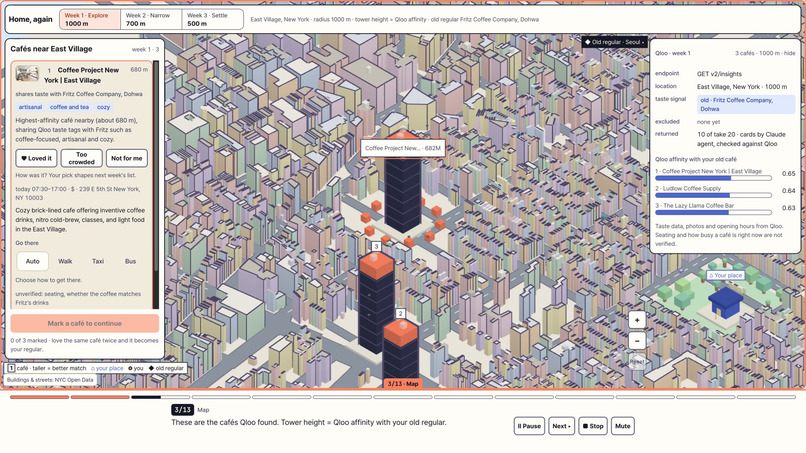This screenshot has height=453, width=806.
Task: Click The Lazy Llama Coffee Bar affinity bar
Action: (713, 212)
